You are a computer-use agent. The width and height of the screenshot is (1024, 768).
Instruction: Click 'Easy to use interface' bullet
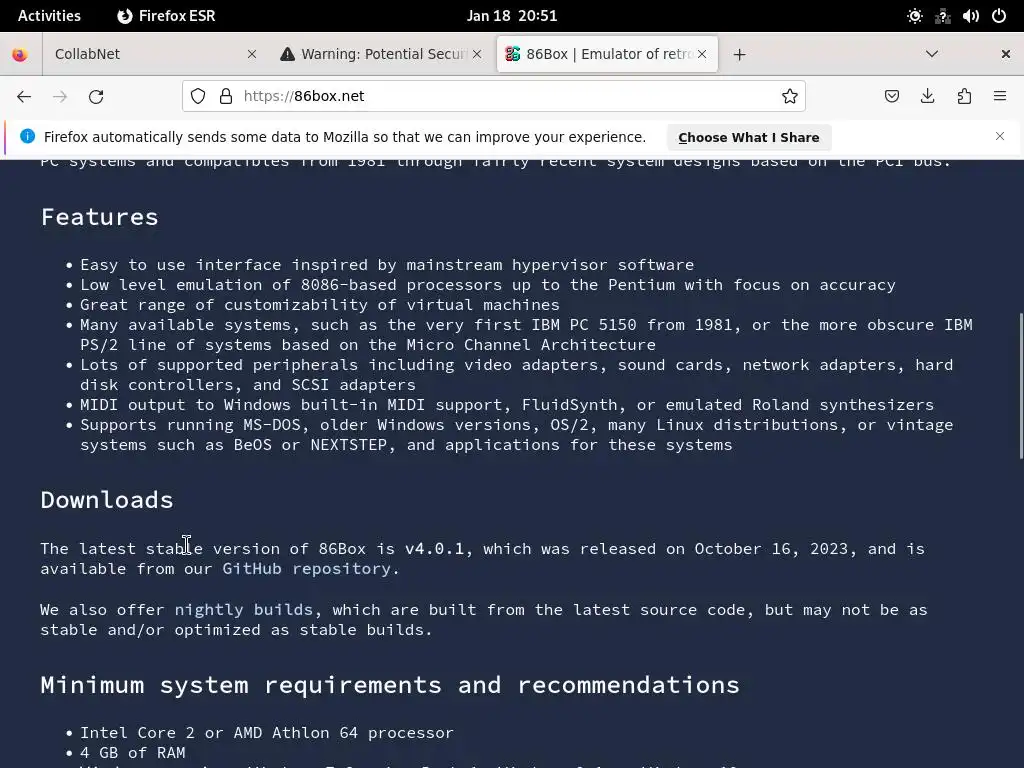[x=387, y=264]
